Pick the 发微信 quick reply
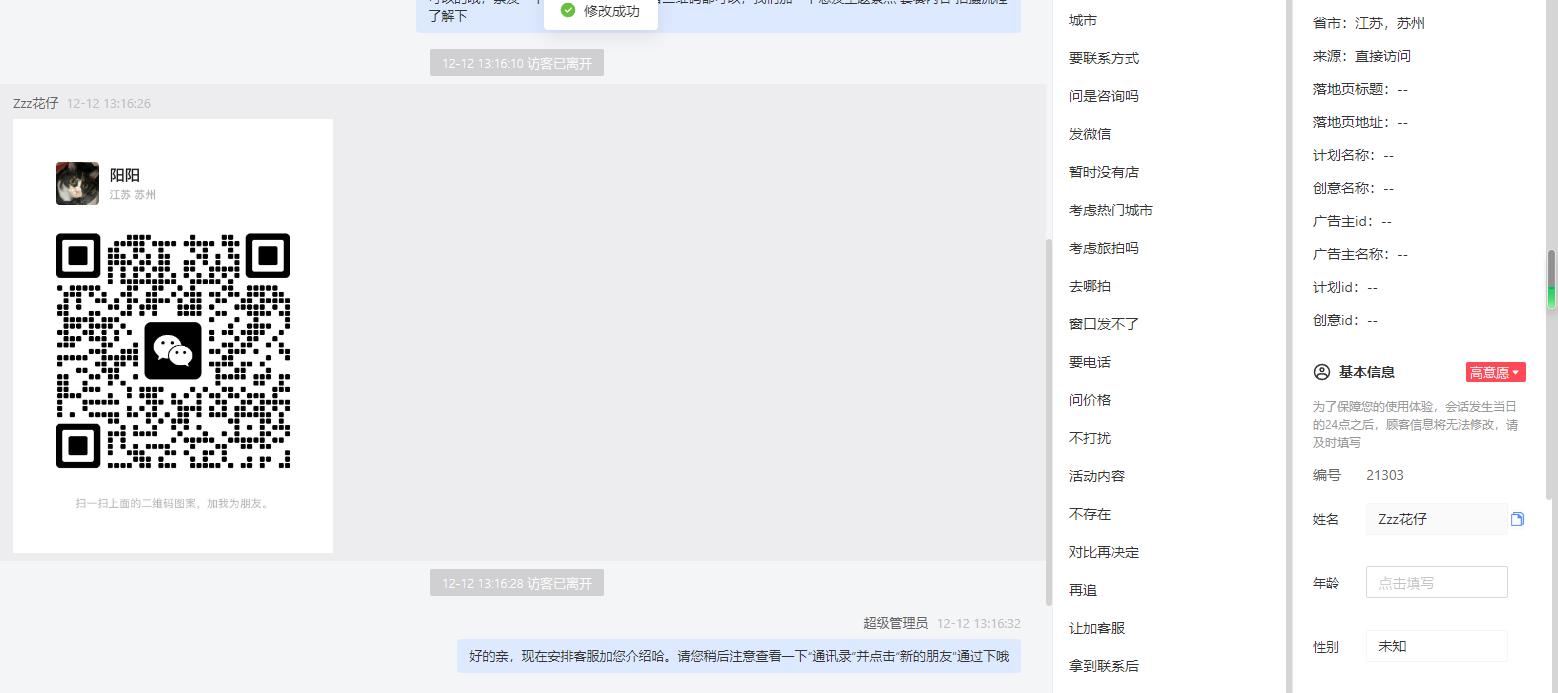Screen dimensions: 1558x693 [x=1090, y=134]
